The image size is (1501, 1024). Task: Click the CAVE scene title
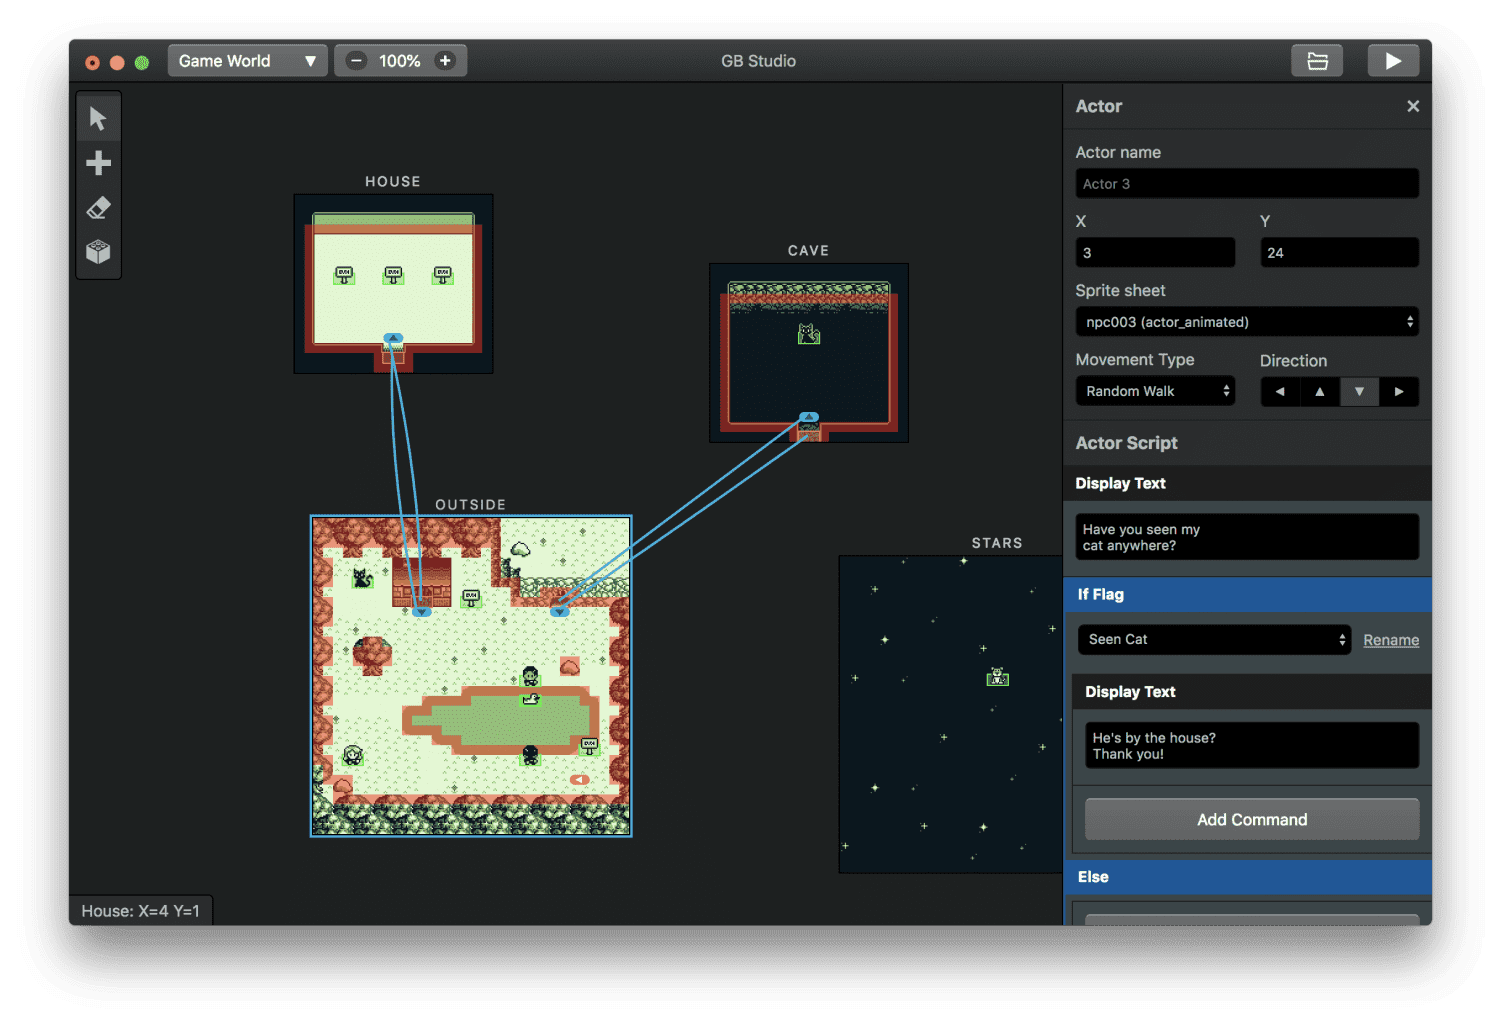[808, 251]
